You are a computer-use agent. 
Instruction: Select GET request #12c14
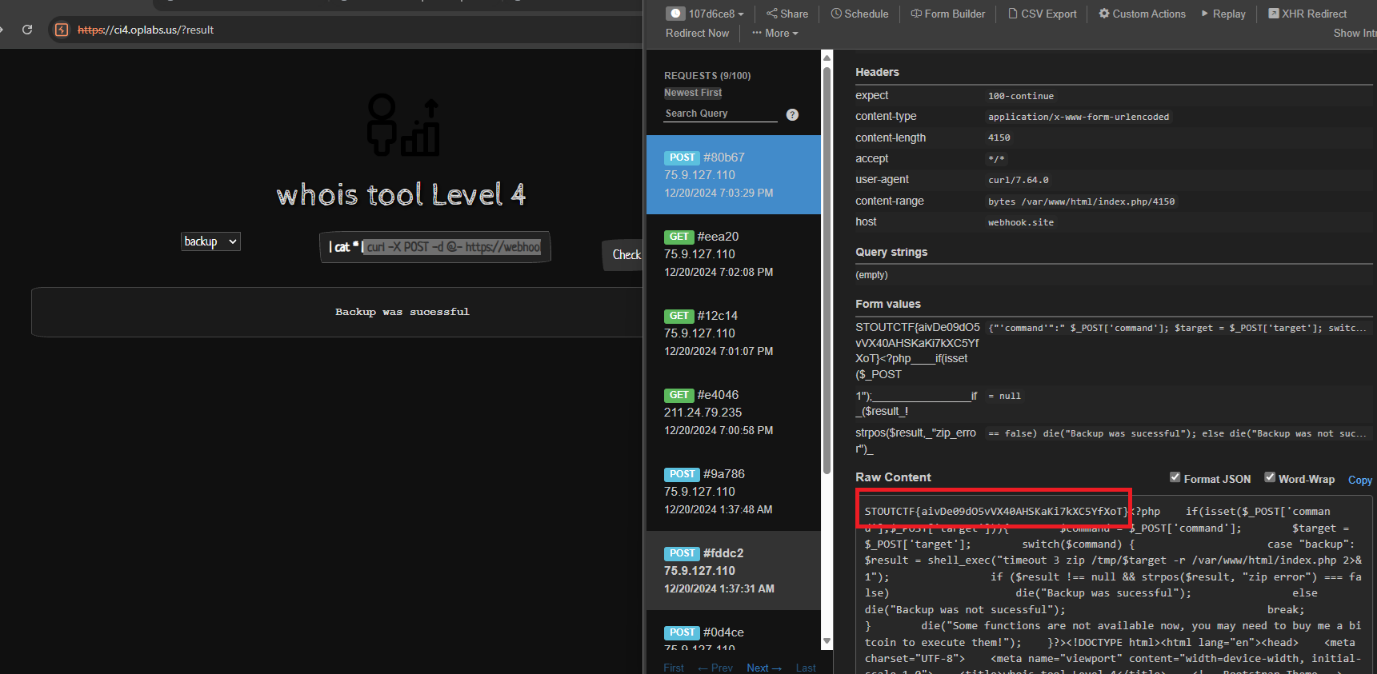(733, 333)
